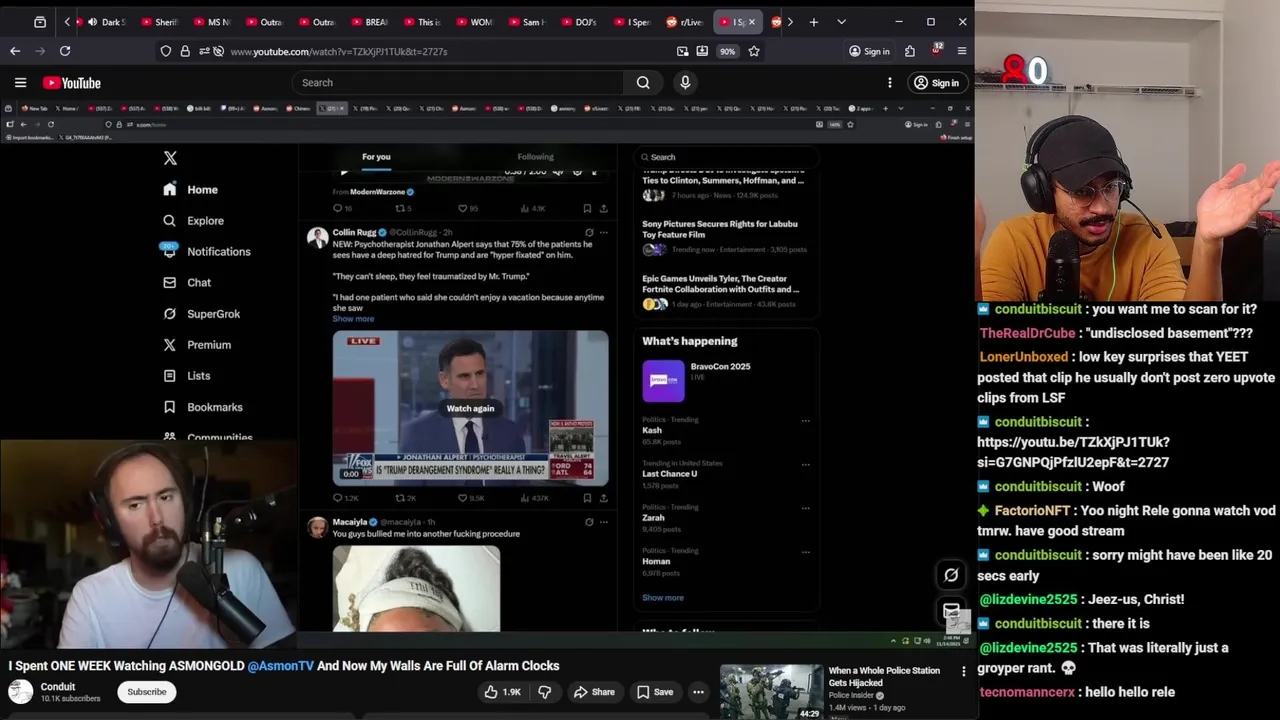
Task: Open SuperGrok in the X sidebar
Action: 202,314
